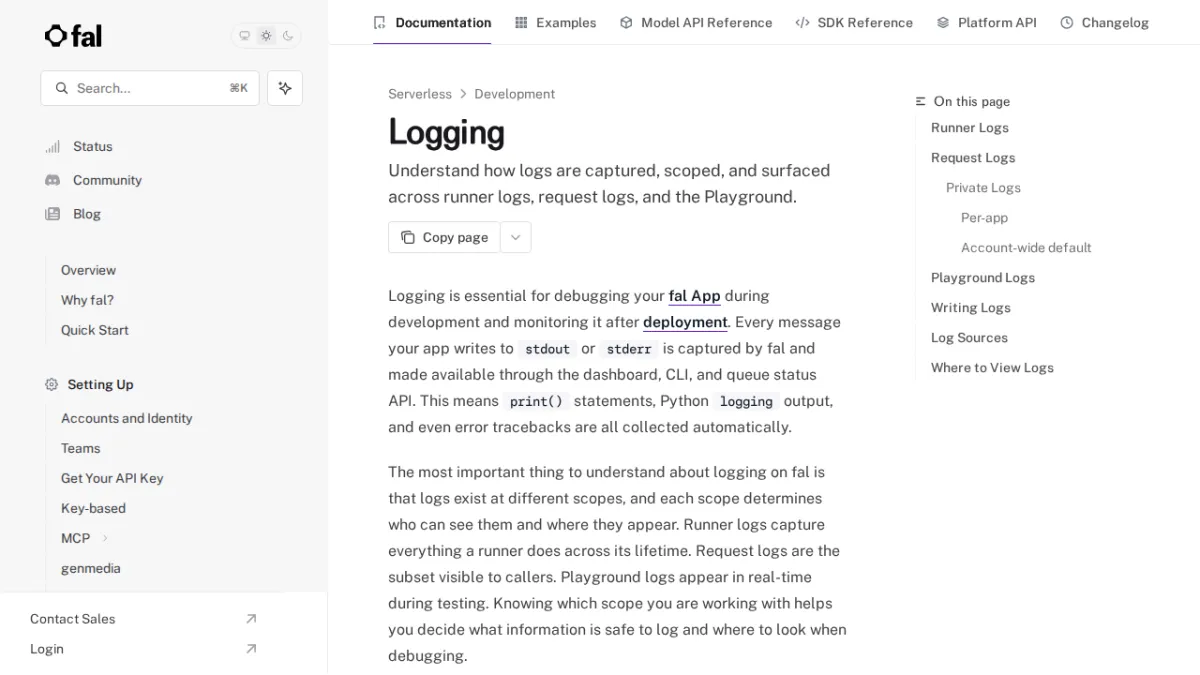Switch to the SDK Reference tab
The height and width of the screenshot is (675, 1200).
(x=854, y=22)
